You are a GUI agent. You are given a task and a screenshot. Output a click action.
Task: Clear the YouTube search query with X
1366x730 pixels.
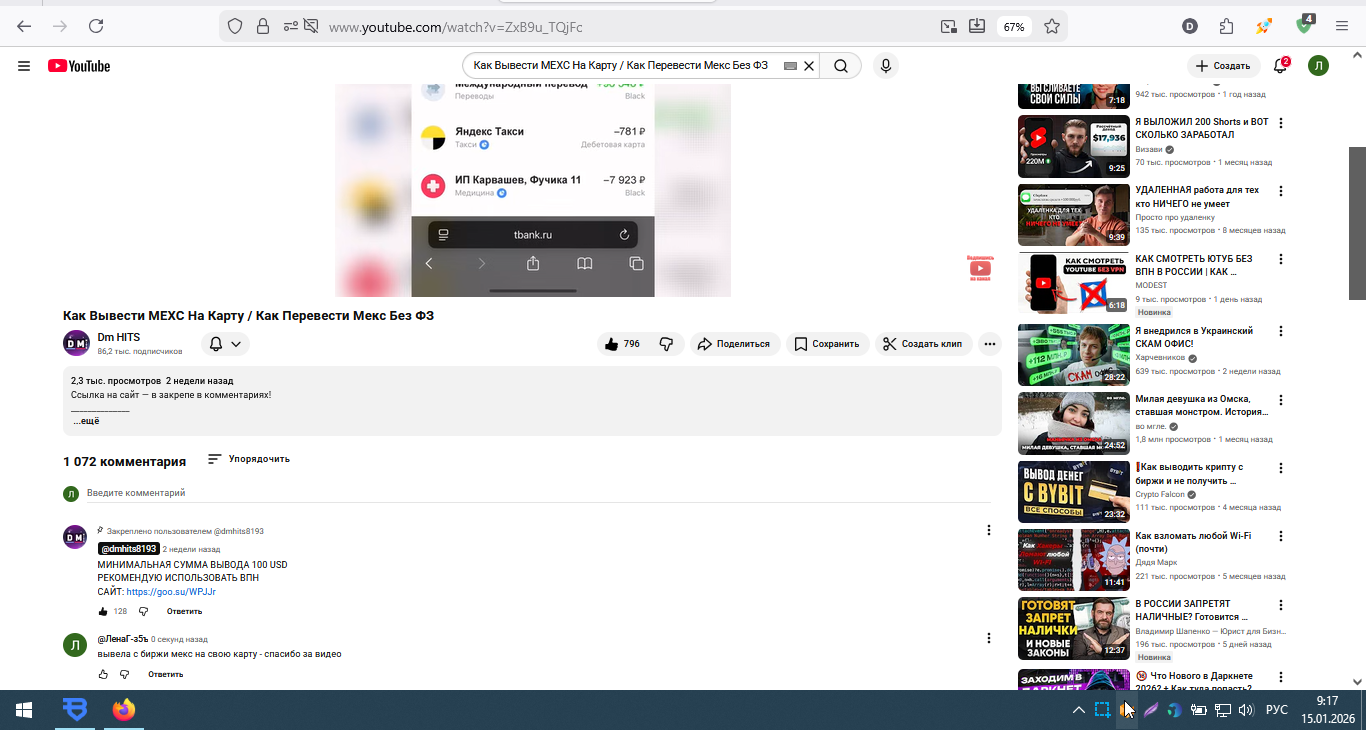[x=809, y=66]
